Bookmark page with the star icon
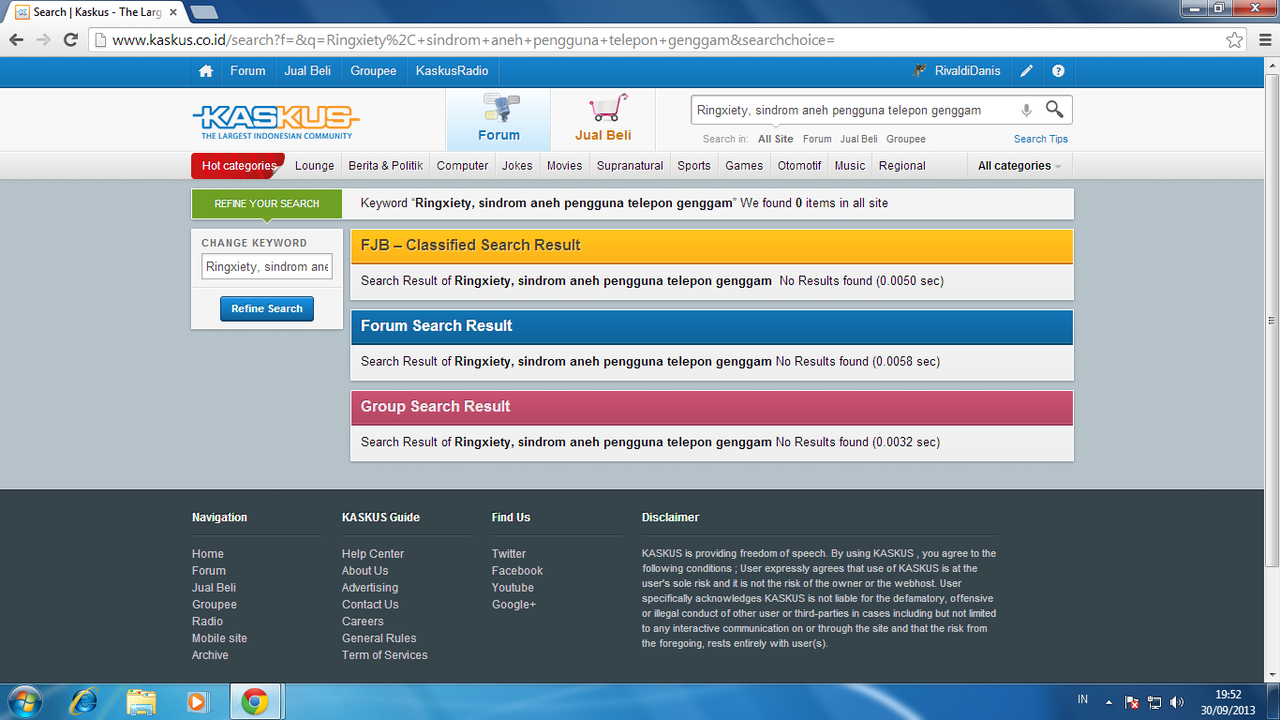 point(1235,40)
